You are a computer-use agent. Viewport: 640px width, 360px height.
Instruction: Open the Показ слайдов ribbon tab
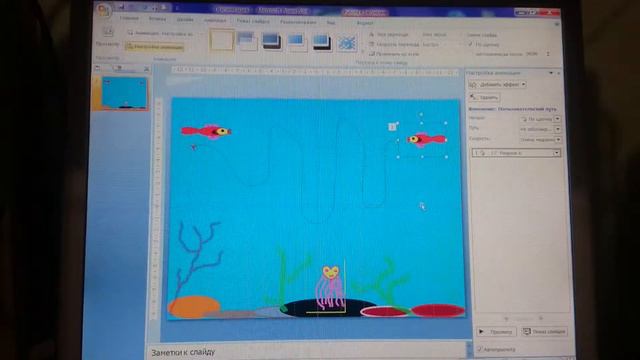[253, 21]
